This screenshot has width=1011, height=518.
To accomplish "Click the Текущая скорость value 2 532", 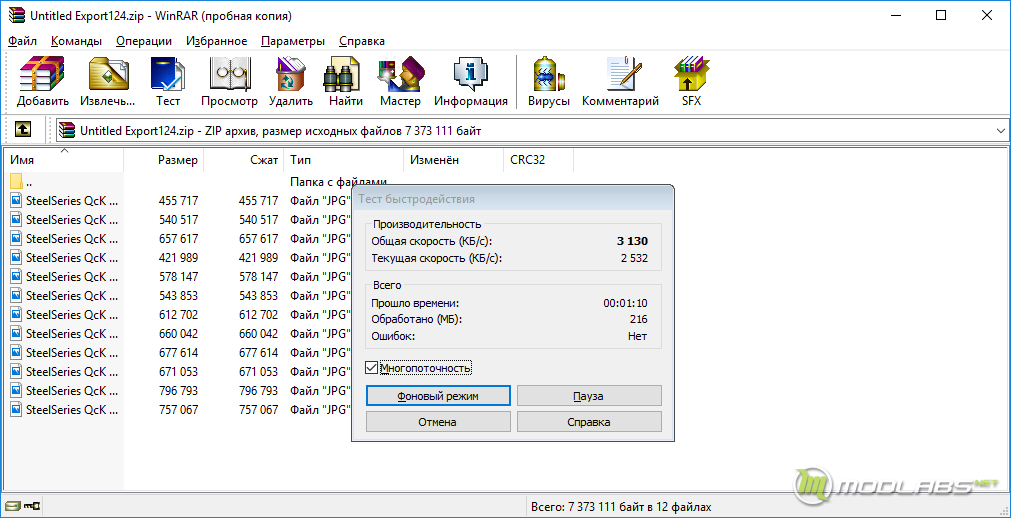I will tap(633, 259).
